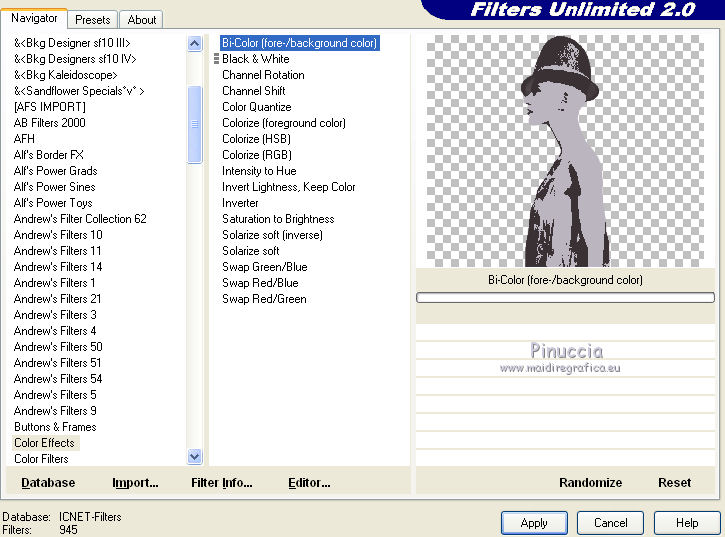The width and height of the screenshot is (725, 537).
Task: Select Andrew's Filter Collection 62
Action: tap(80, 219)
